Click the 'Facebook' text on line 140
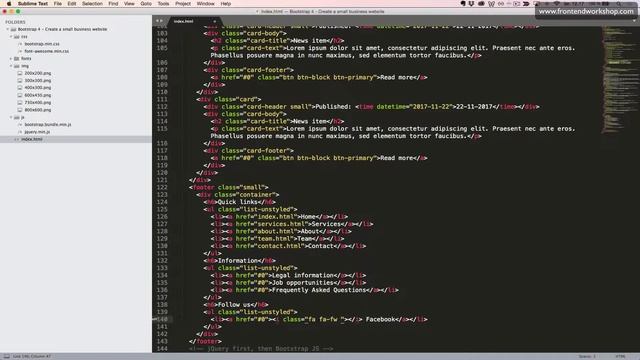Viewport: 640px width, 360px height. click(380, 319)
